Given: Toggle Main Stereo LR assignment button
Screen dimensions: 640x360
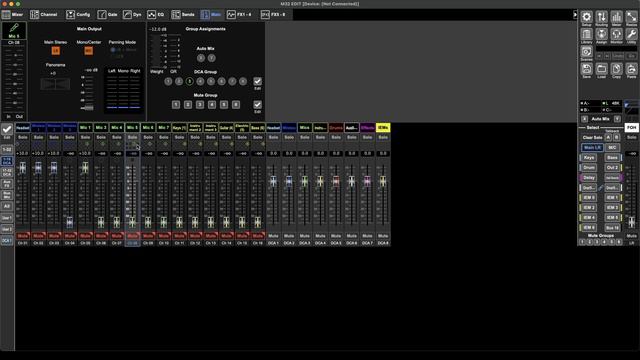Looking at the screenshot, I should click(x=56, y=51).
